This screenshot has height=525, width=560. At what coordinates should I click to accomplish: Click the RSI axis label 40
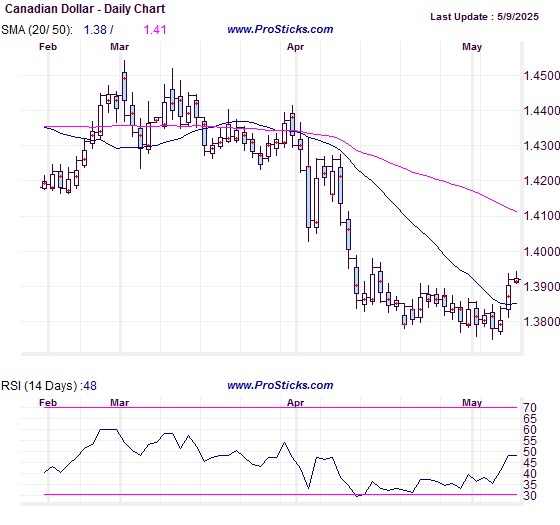(x=530, y=474)
